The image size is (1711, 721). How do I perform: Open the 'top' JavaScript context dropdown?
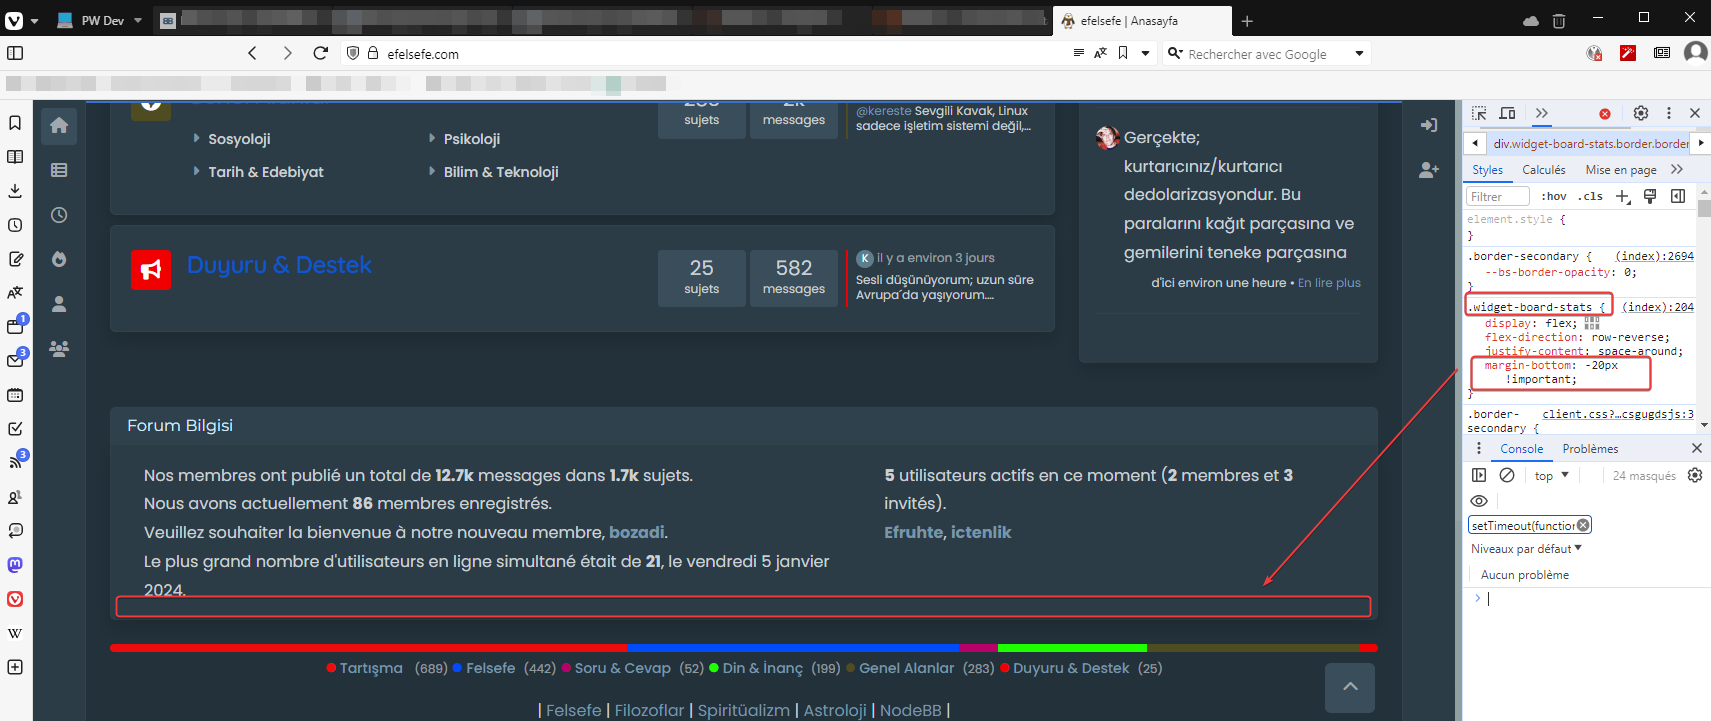[1551, 475]
